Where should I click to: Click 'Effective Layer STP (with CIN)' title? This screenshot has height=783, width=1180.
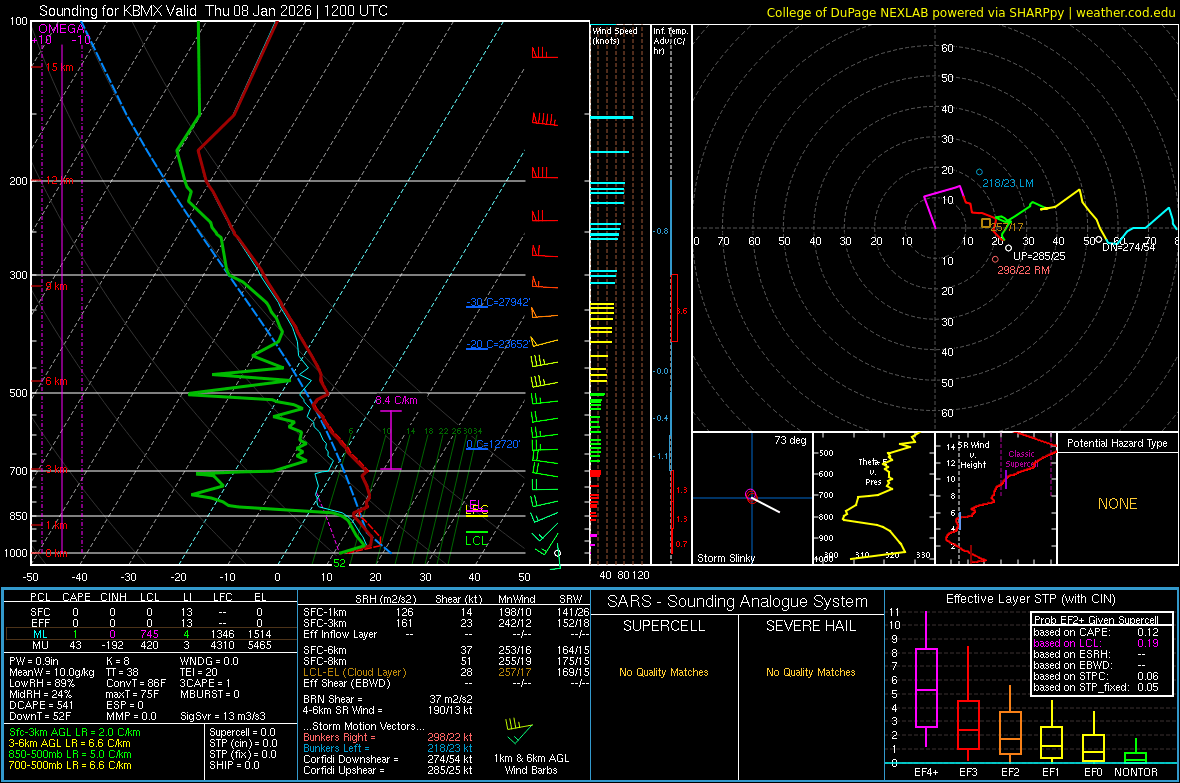1030,599
